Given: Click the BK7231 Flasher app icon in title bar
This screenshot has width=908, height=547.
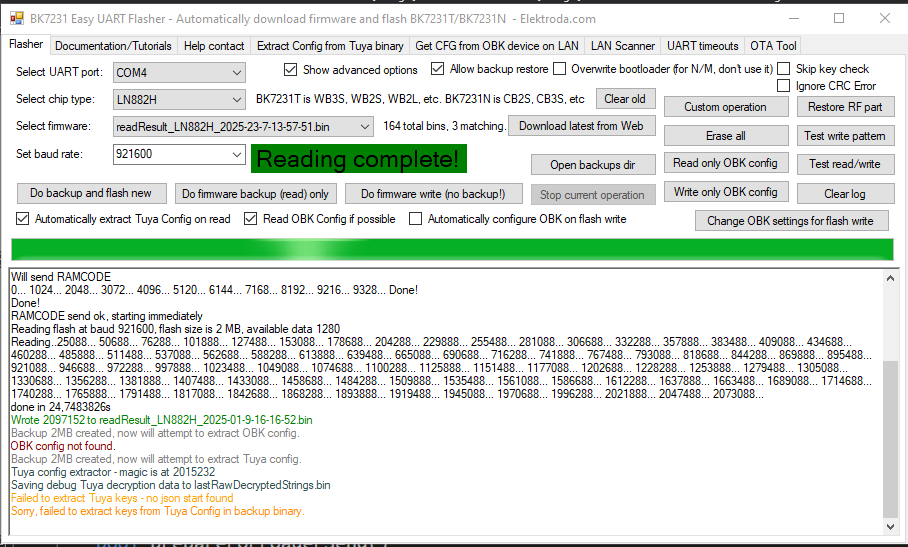Looking at the screenshot, I should pos(16,19).
